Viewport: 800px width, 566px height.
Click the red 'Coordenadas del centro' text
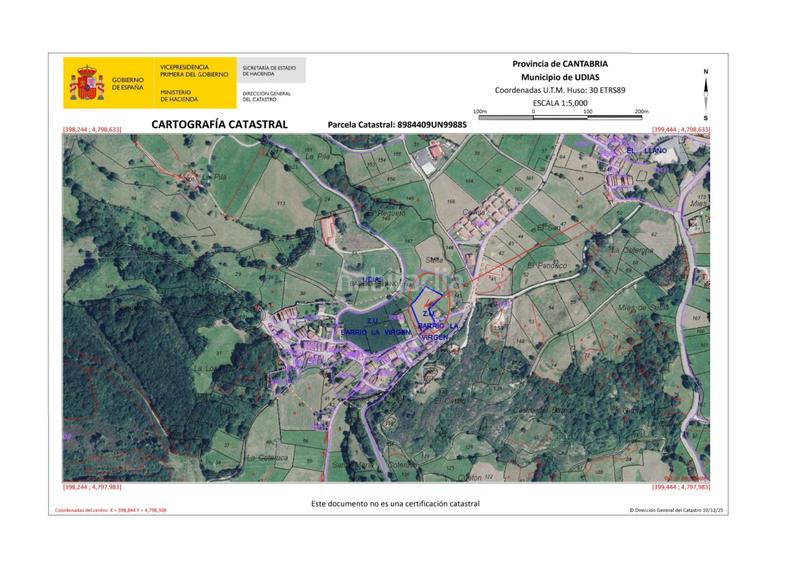[x=109, y=510]
